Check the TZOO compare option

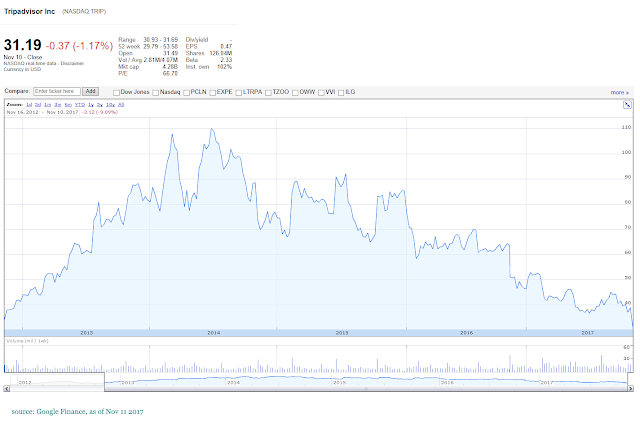(268, 93)
